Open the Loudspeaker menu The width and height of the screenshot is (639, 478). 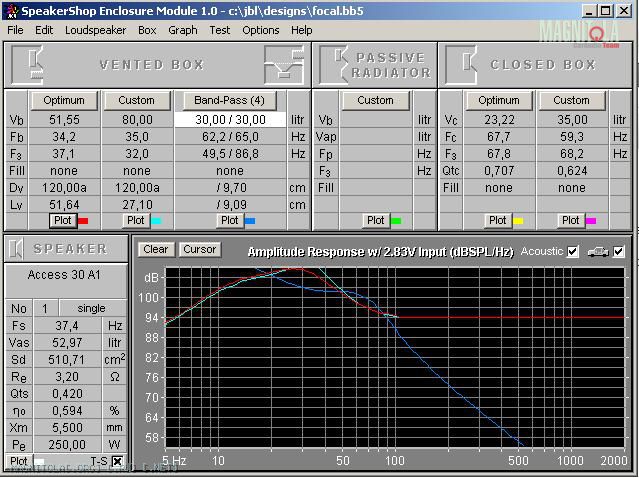click(95, 30)
